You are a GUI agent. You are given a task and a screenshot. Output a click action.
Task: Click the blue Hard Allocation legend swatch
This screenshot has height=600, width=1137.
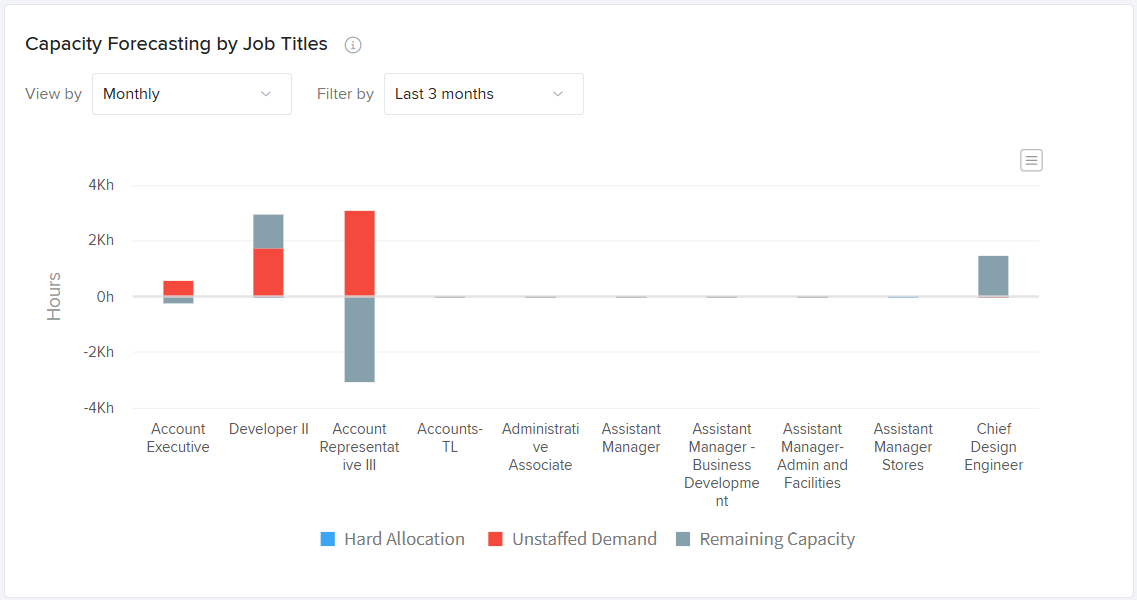click(x=328, y=539)
